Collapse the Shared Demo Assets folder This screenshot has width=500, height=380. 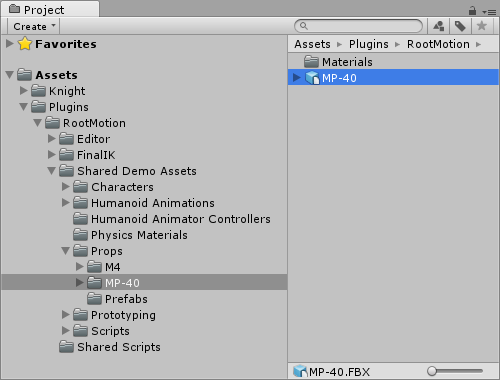pos(51,171)
